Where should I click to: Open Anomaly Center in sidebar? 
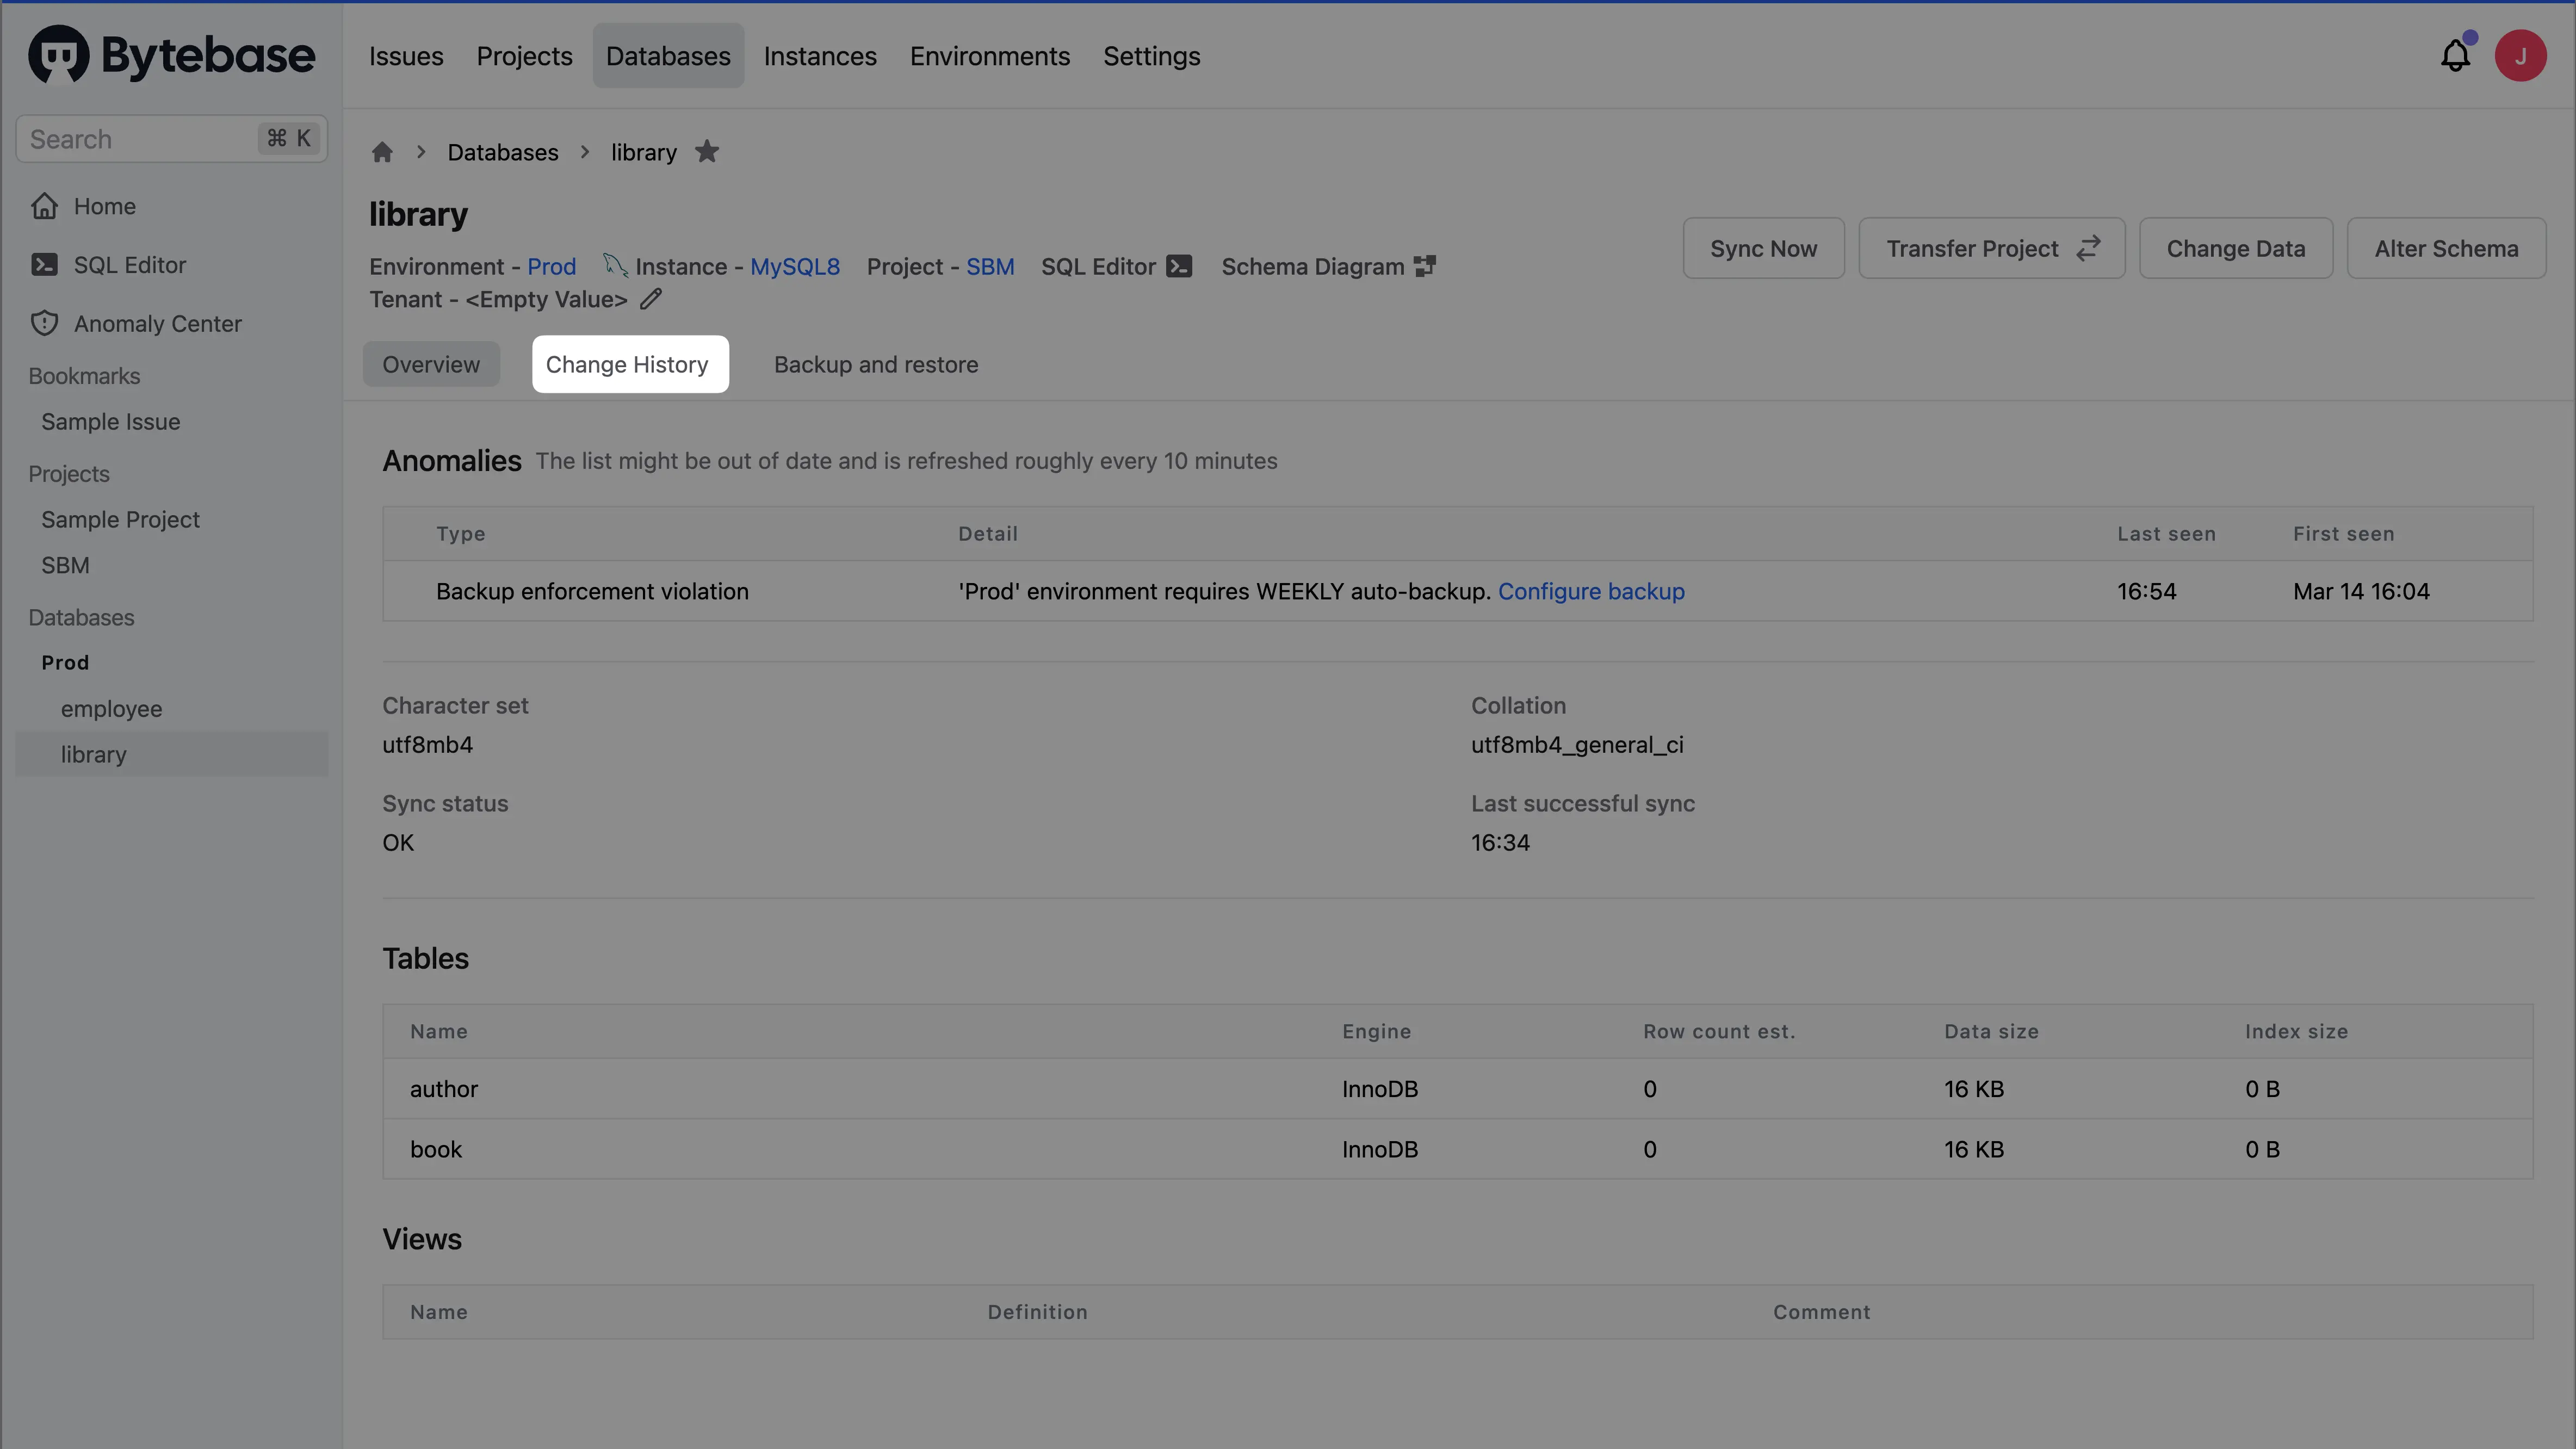click(157, 324)
